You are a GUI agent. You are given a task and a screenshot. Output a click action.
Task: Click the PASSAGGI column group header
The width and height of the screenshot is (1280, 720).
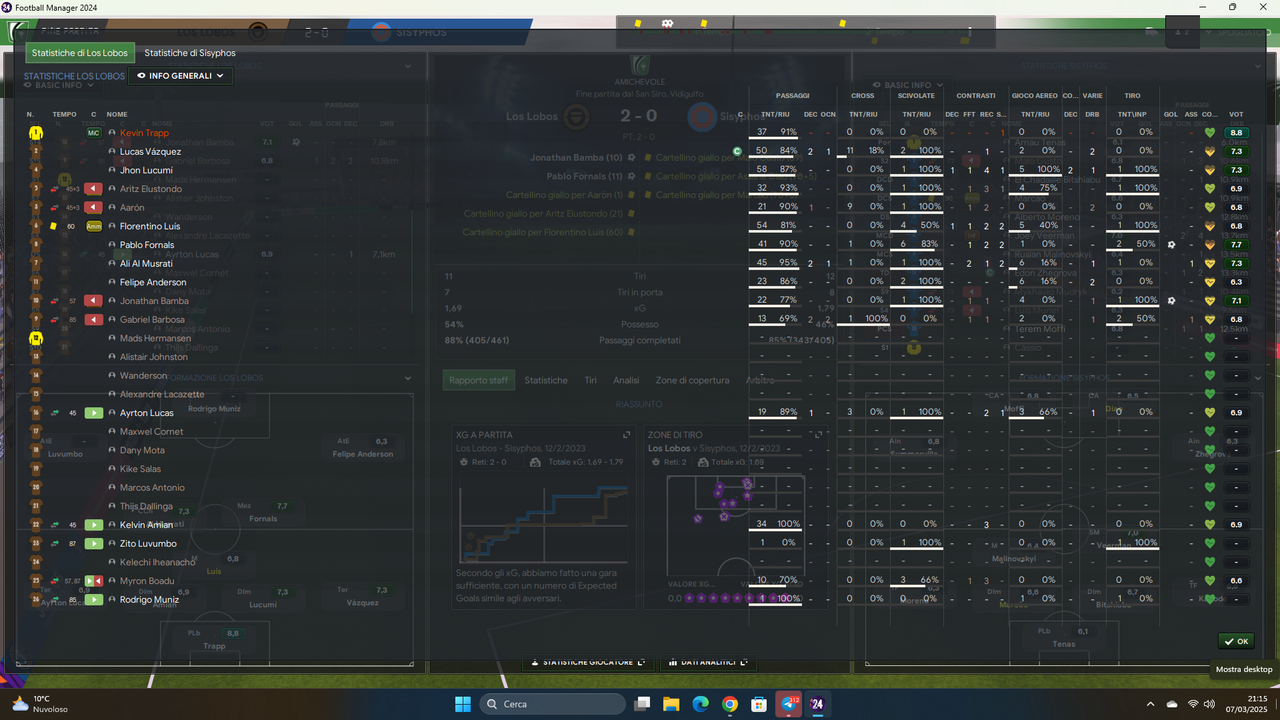click(793, 96)
